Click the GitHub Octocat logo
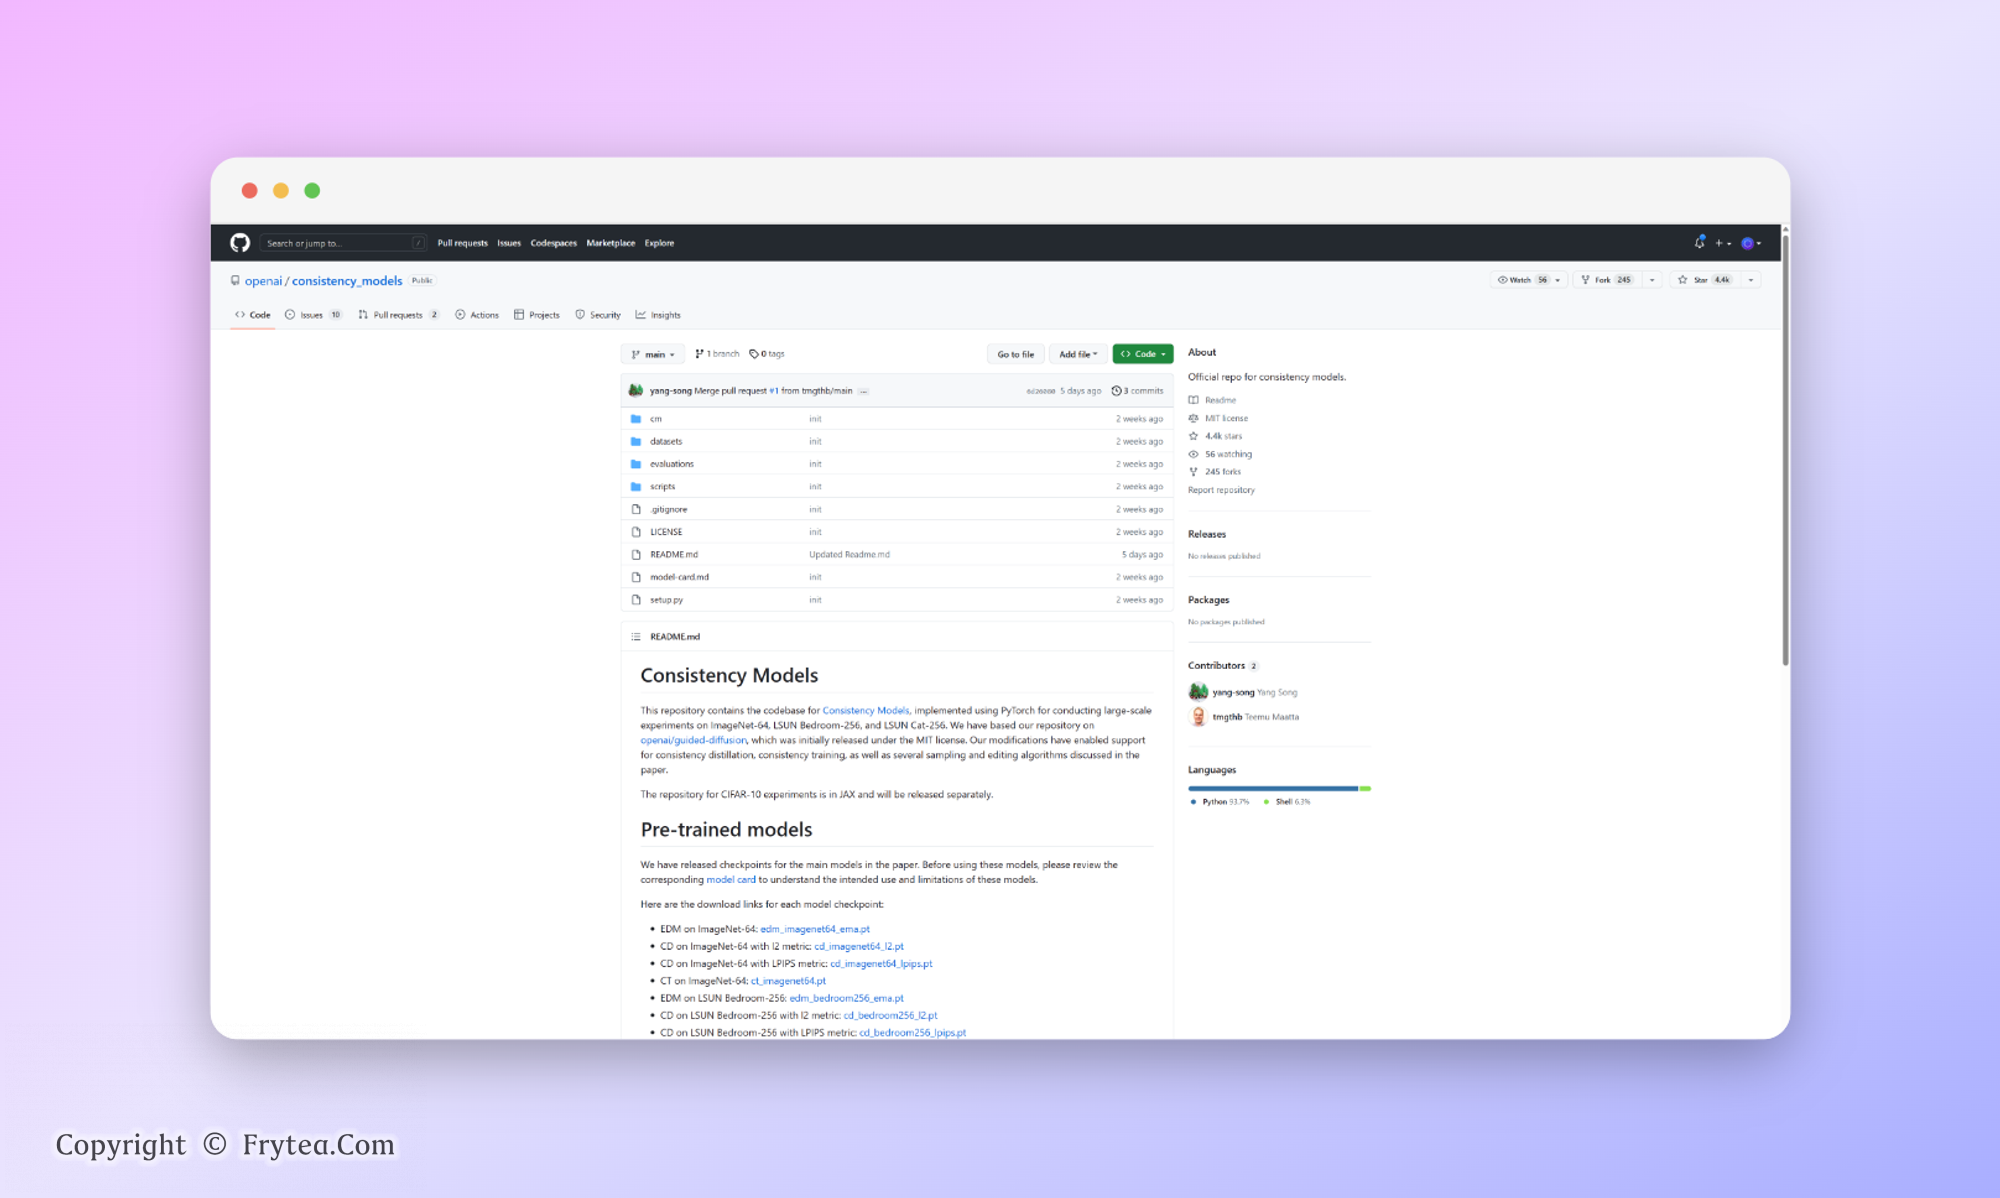The height and width of the screenshot is (1198, 2000). [x=240, y=243]
